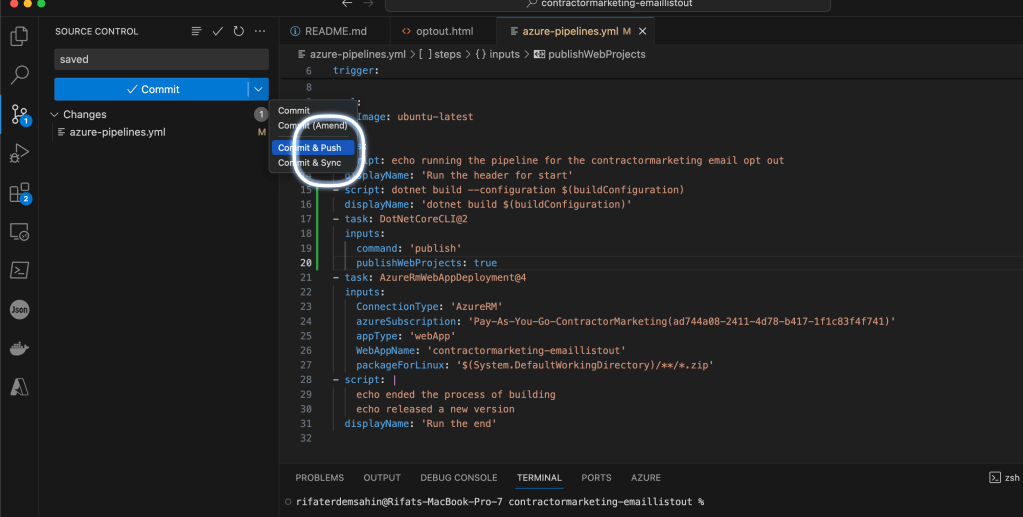Select the TERMINAL panel tab

540,478
